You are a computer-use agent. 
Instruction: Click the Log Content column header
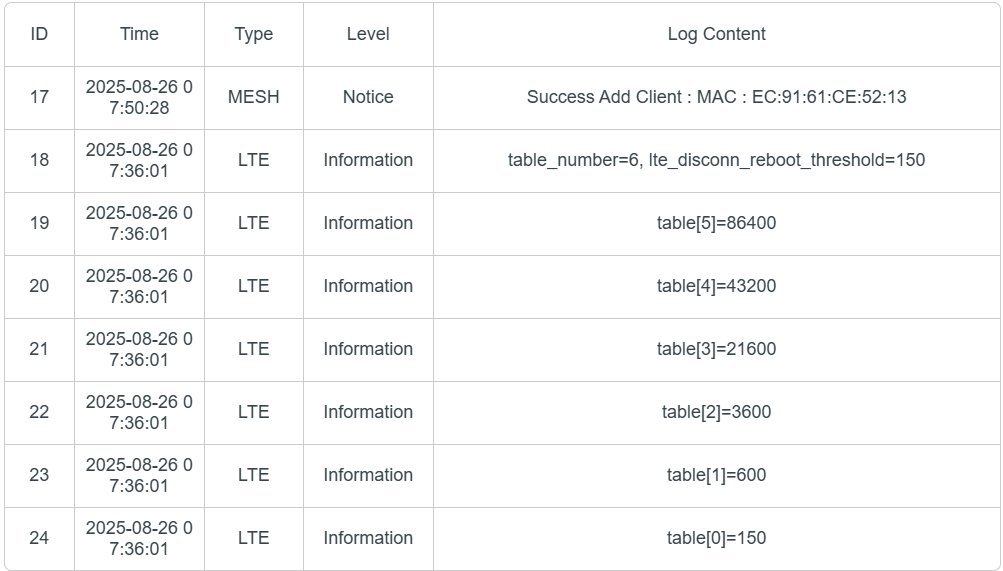tap(716, 34)
